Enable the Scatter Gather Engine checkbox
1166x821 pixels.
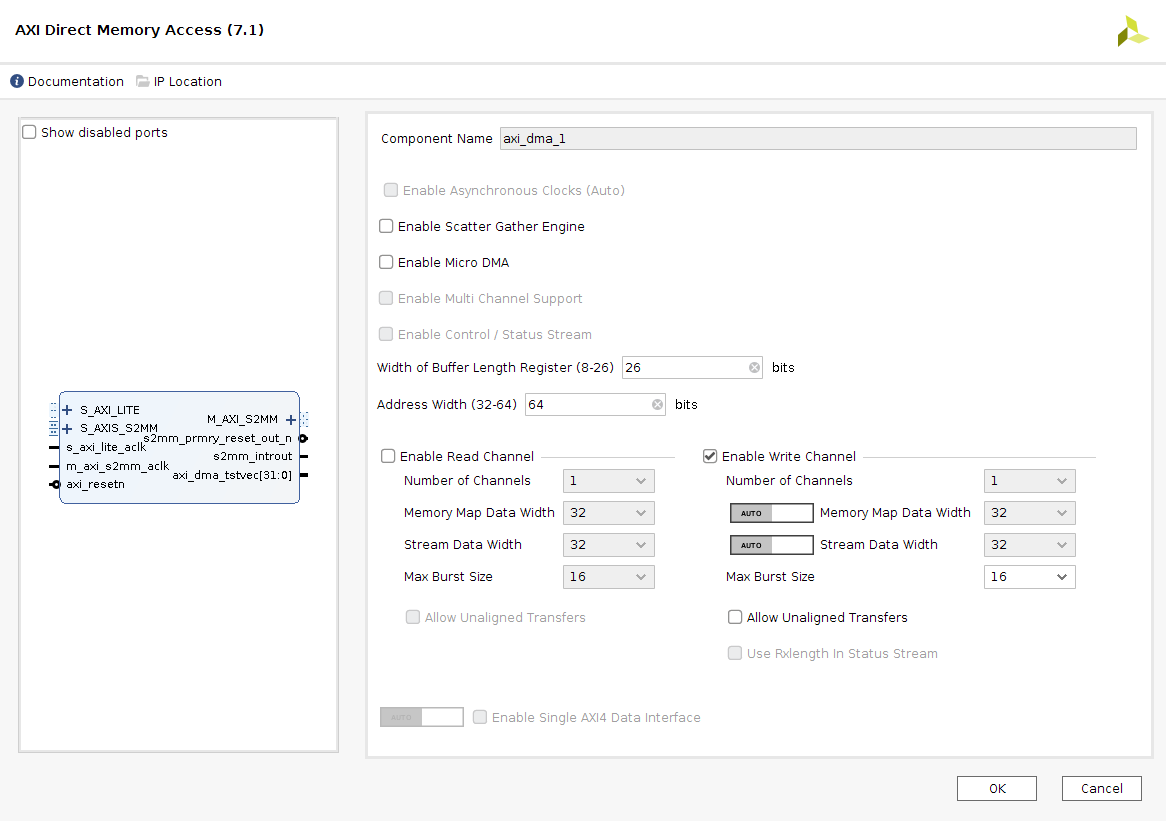pos(386,227)
